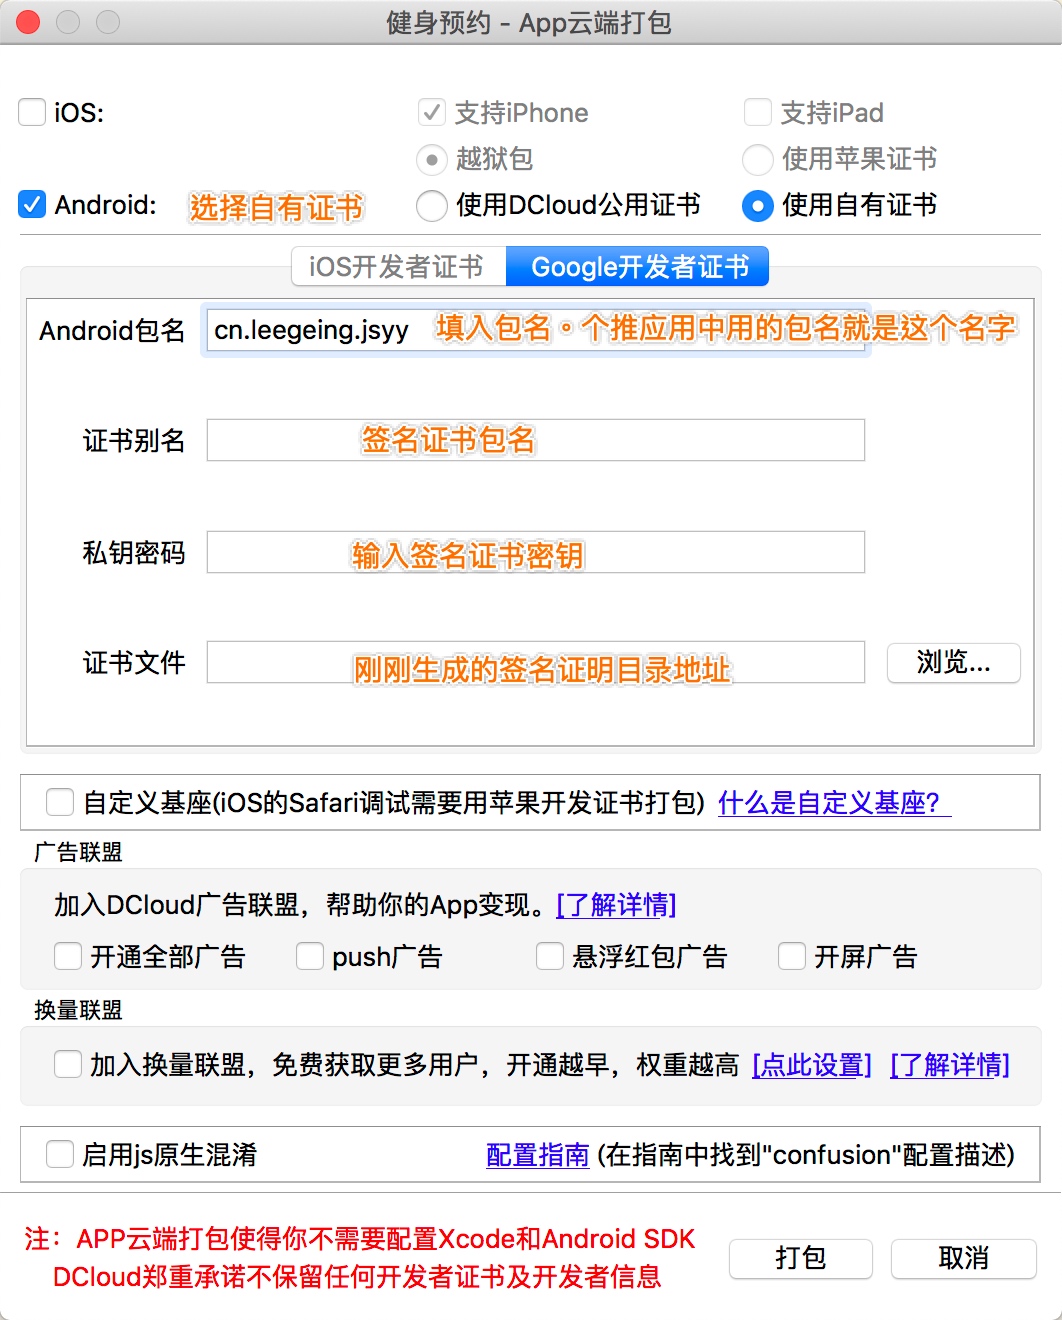
Task: Check 开通全部广告 option
Action: 68,957
